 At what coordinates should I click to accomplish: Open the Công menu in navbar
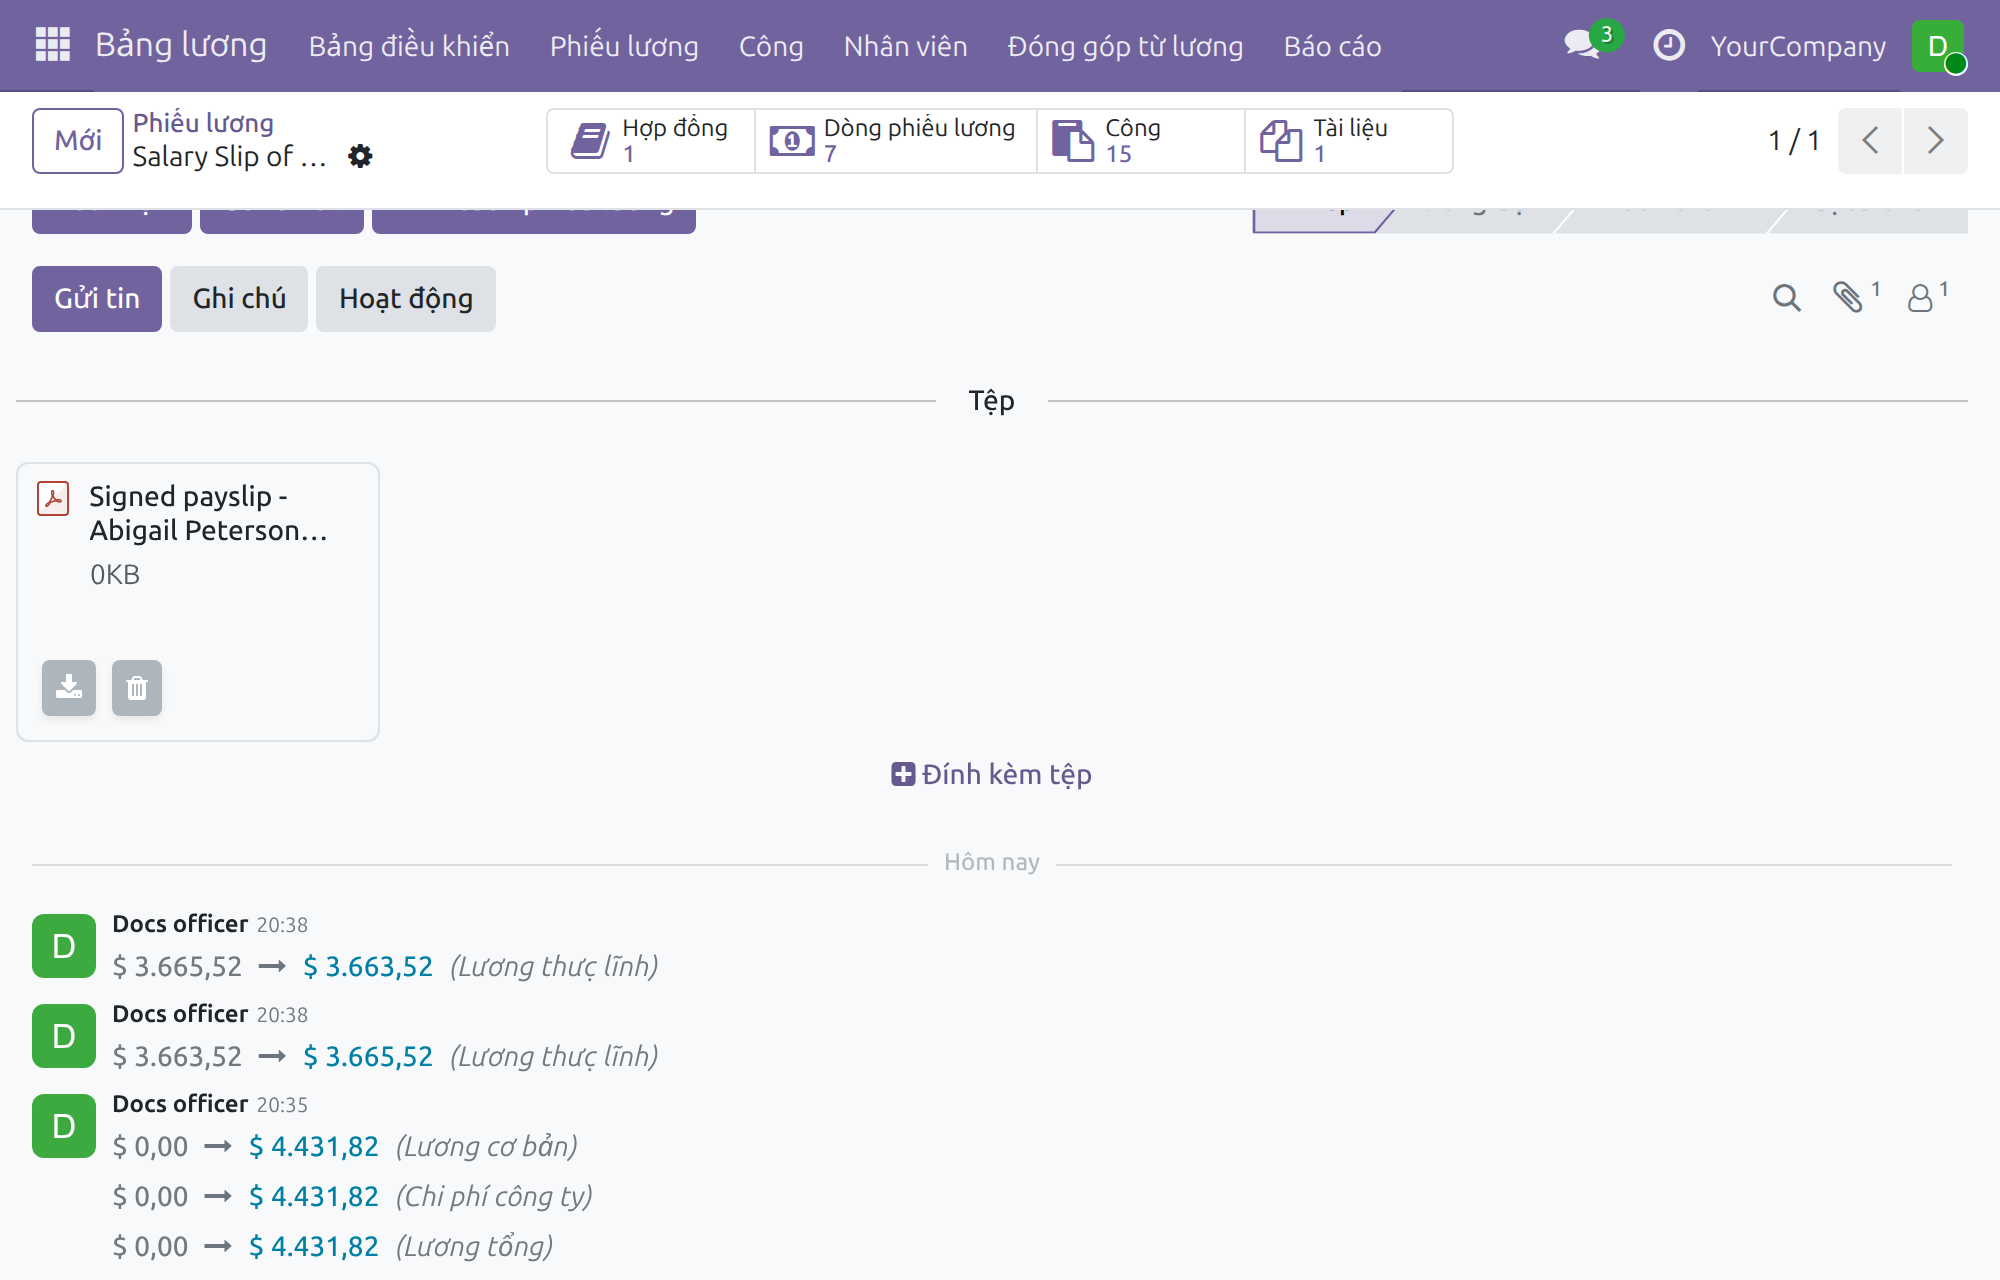pyautogui.click(x=771, y=46)
